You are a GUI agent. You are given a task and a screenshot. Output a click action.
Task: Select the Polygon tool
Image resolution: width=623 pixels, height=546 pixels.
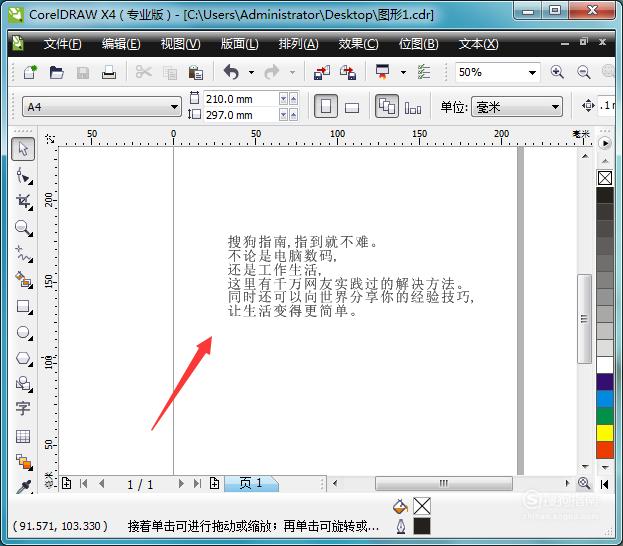point(24,358)
